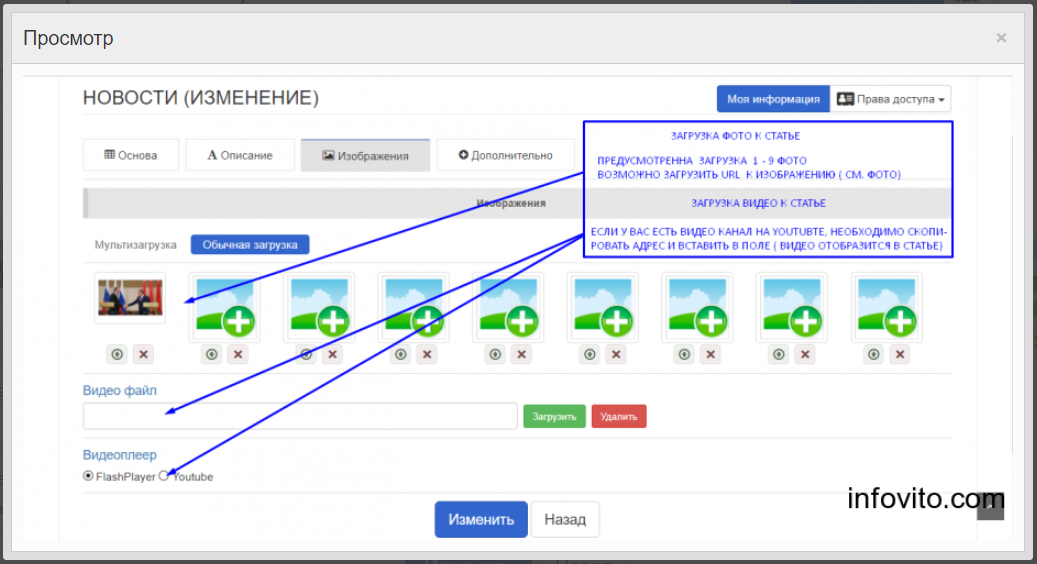Image resolution: width=1037 pixels, height=564 pixels.
Task: Add an image in the sixth image slot
Action: click(x=603, y=307)
